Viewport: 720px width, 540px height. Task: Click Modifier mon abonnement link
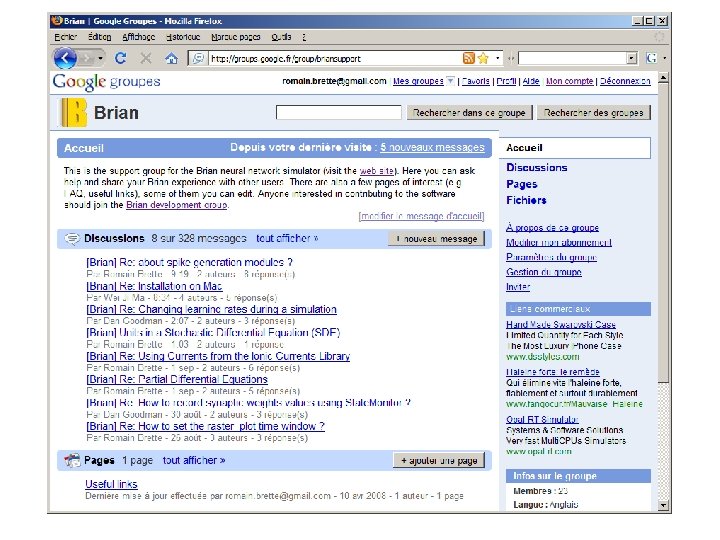559,242
